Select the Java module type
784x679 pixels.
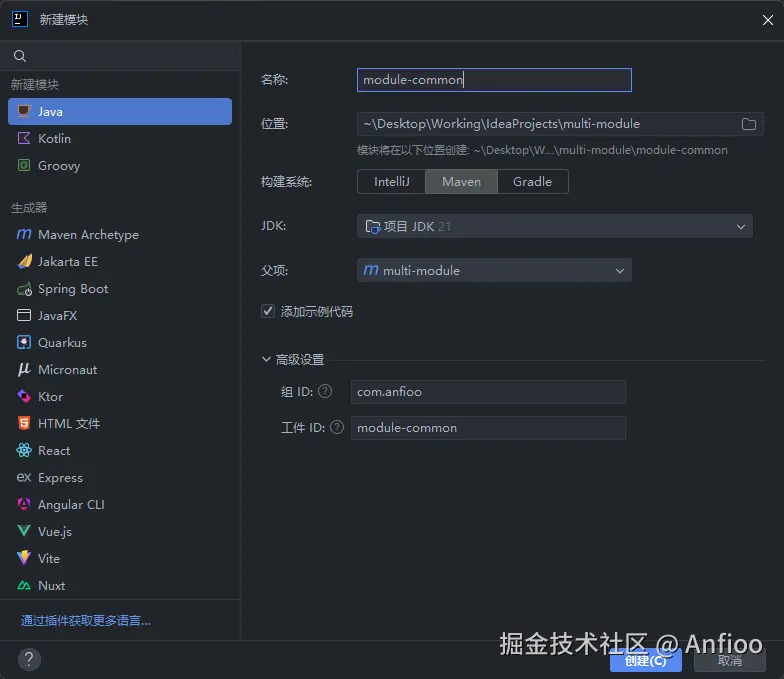[x=120, y=112]
